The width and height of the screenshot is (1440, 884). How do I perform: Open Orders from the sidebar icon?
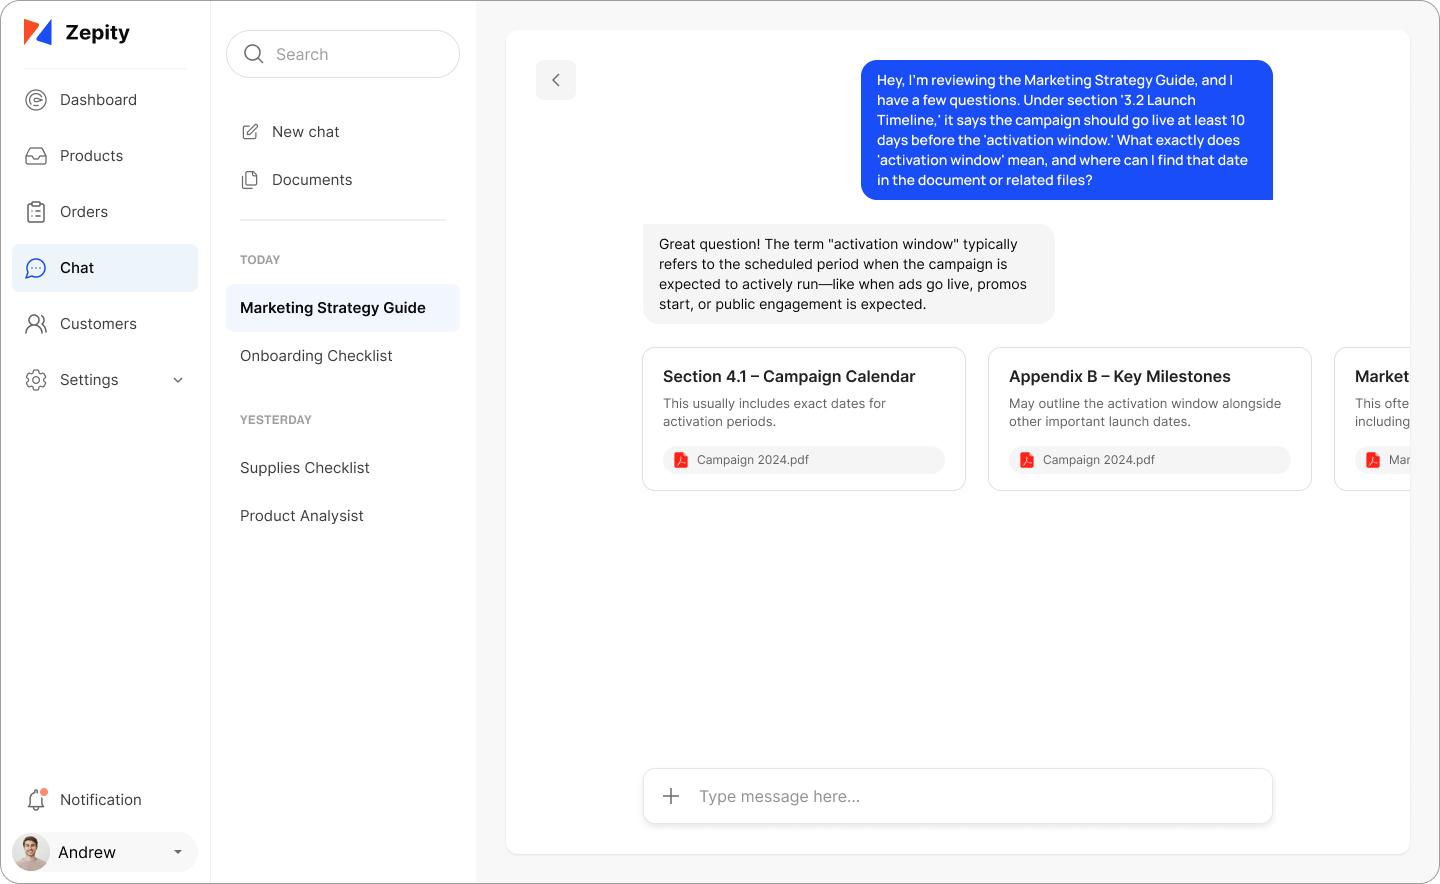tap(36, 212)
